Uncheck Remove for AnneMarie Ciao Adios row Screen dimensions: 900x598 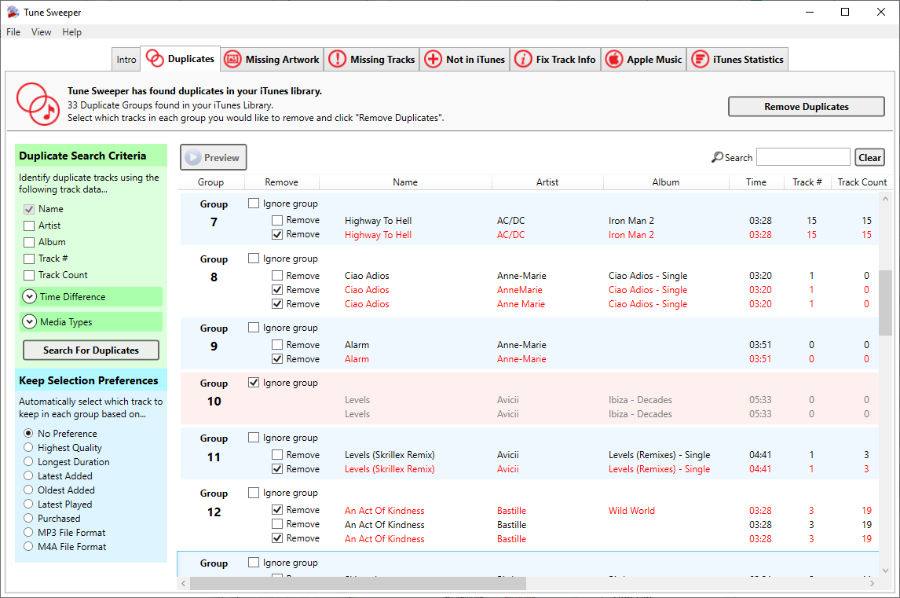point(277,289)
